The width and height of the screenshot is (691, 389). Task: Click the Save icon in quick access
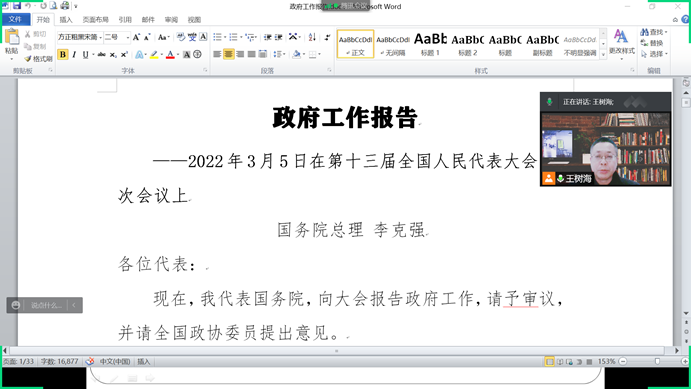tap(17, 6)
